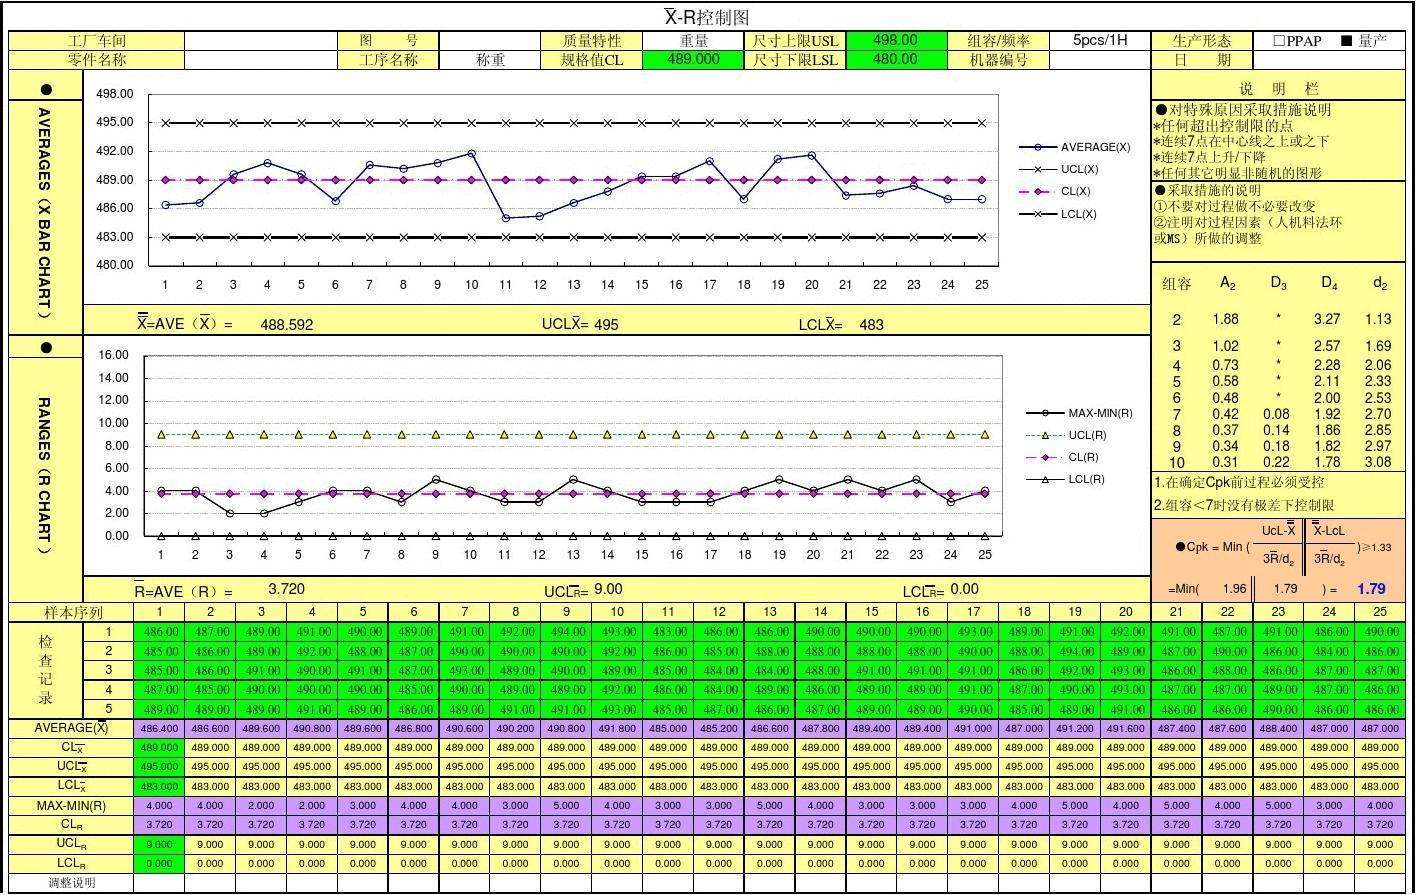
Task: Select the X-R控制图 title cell
Action: tap(707, 17)
